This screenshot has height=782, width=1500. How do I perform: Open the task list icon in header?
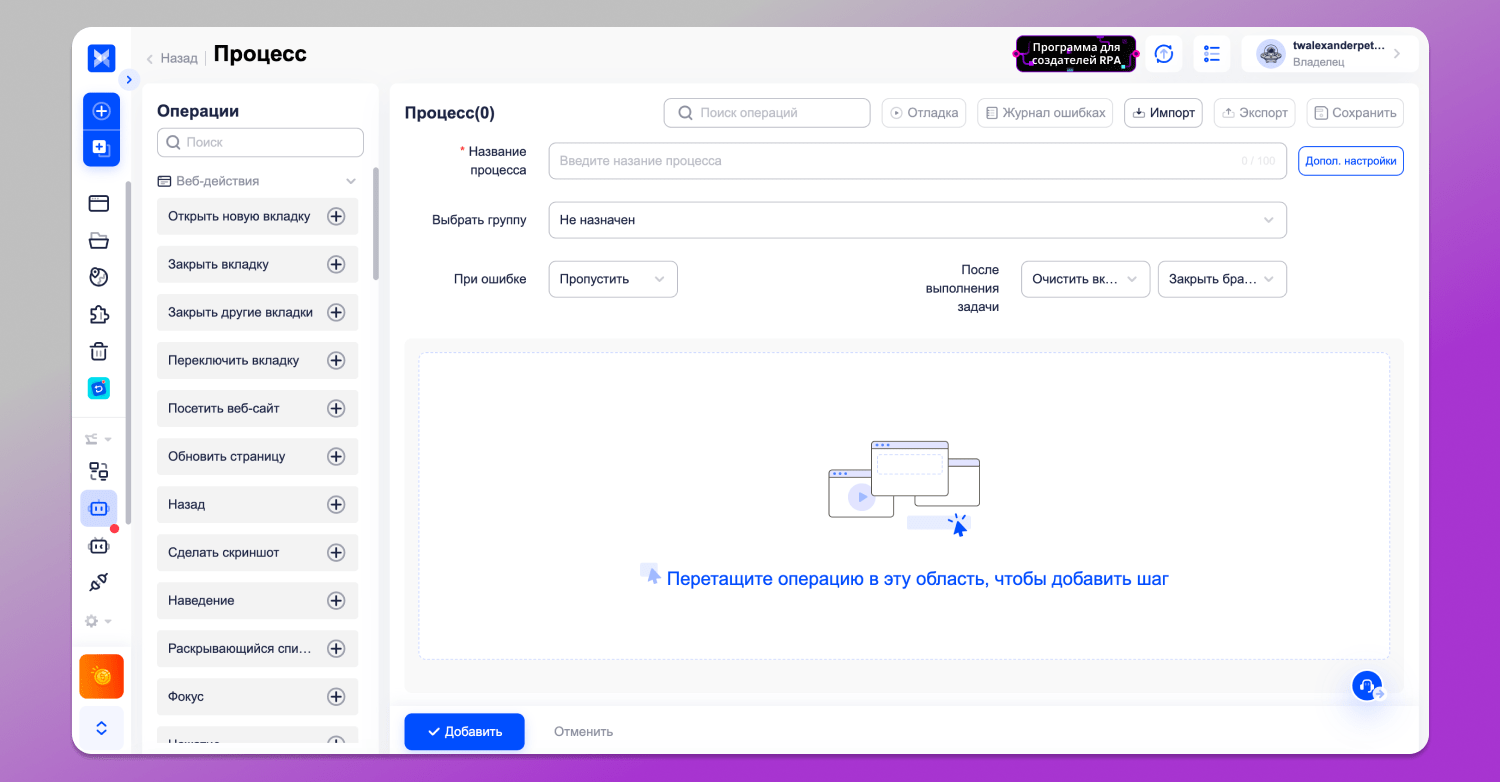[1211, 54]
